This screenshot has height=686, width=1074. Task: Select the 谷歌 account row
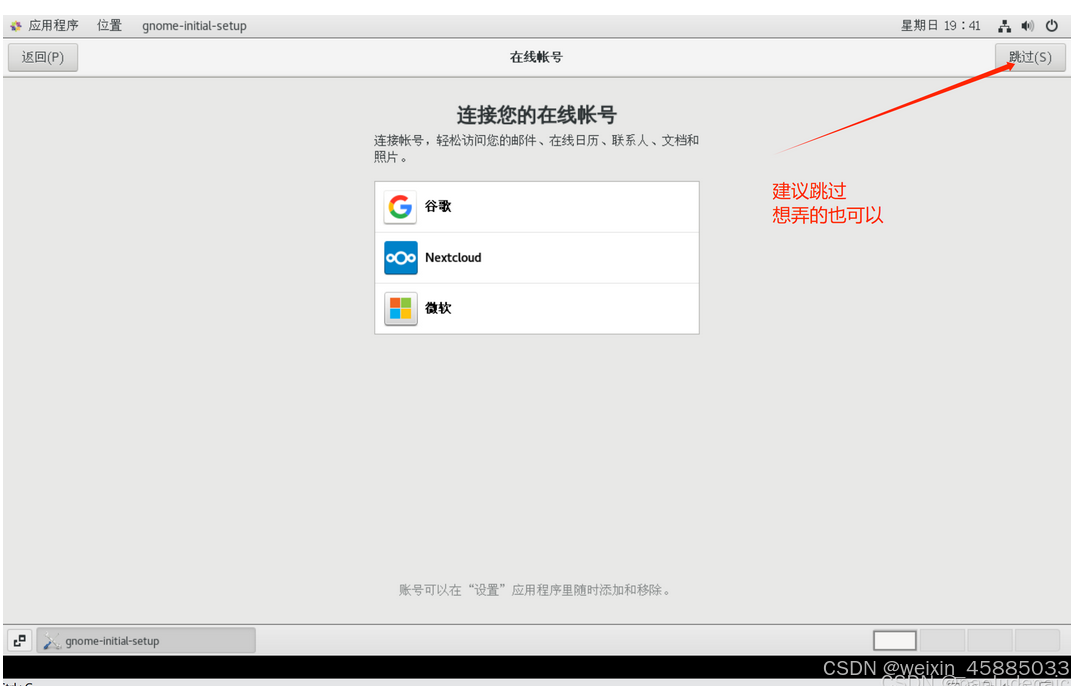[x=537, y=207]
